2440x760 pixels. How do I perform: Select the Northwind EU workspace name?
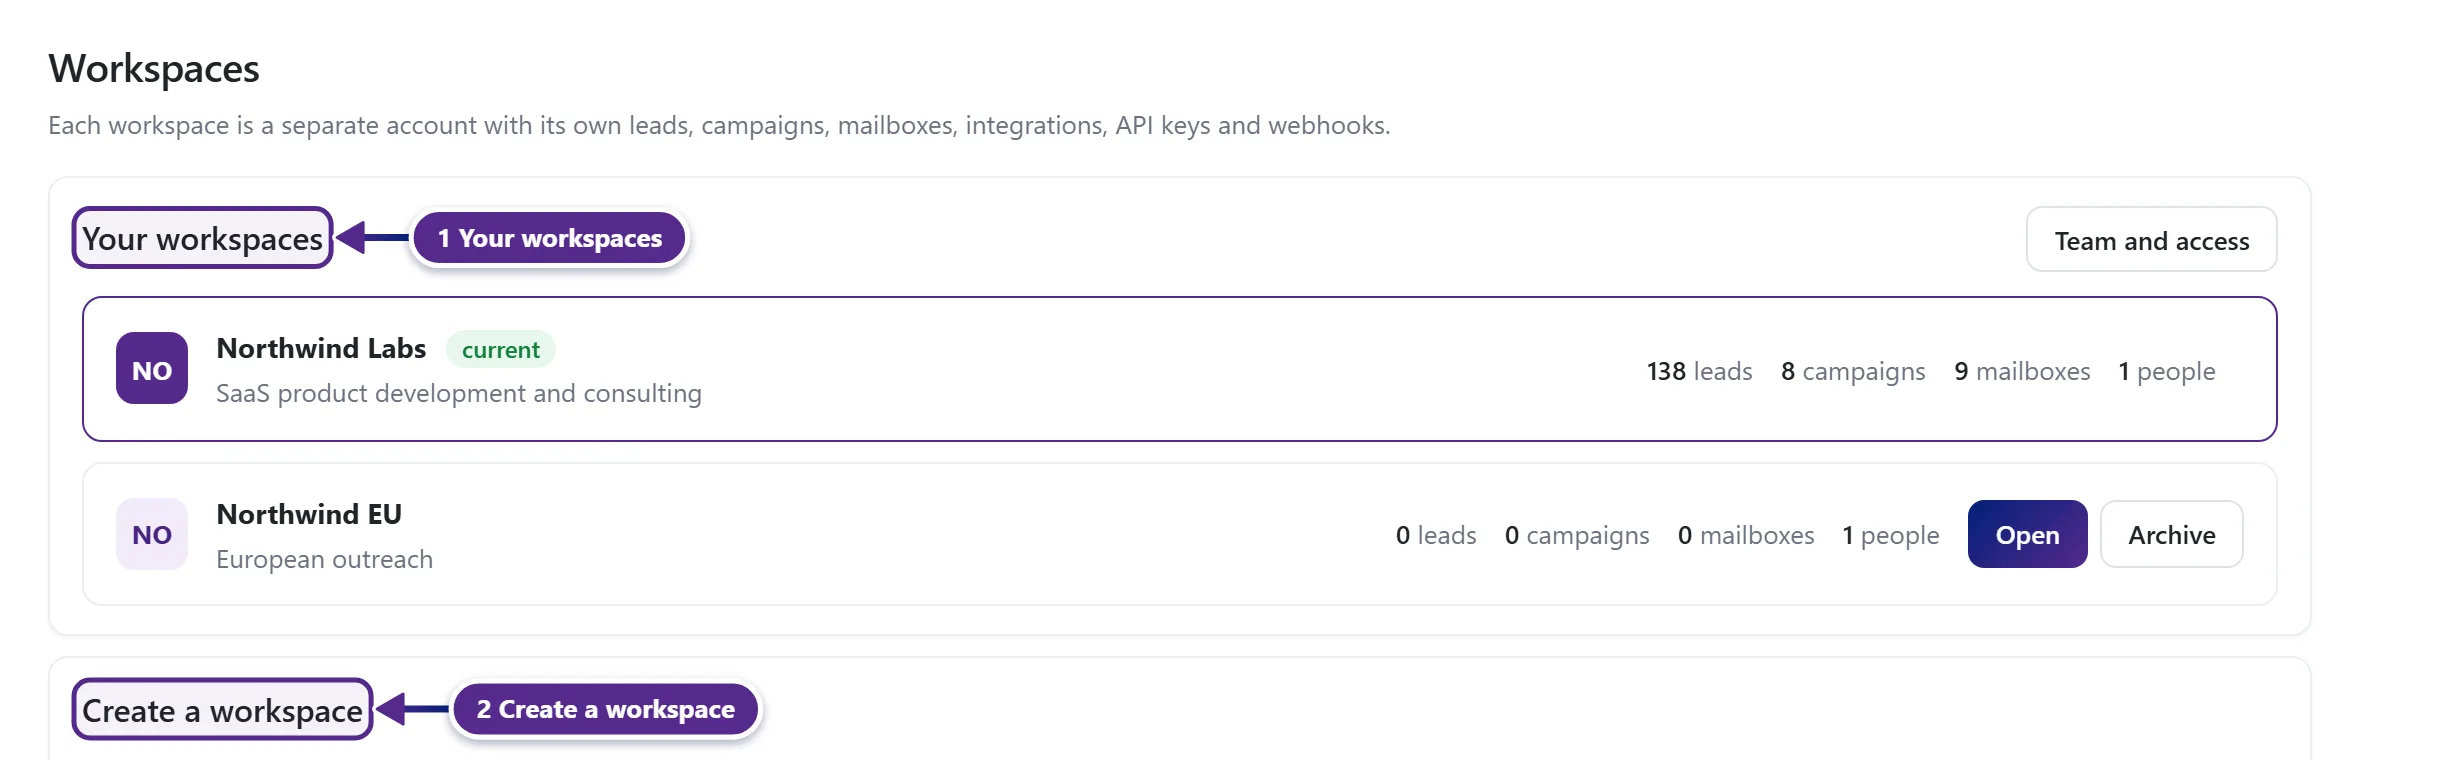(x=309, y=514)
